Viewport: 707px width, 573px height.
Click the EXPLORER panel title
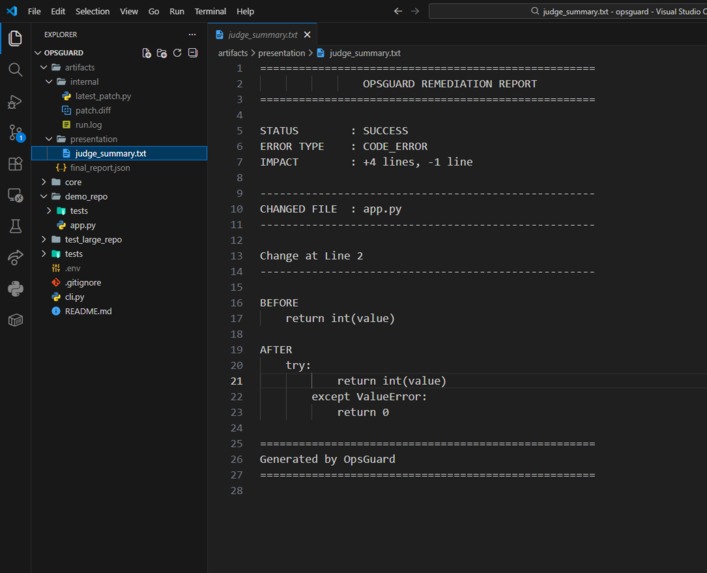click(x=60, y=35)
